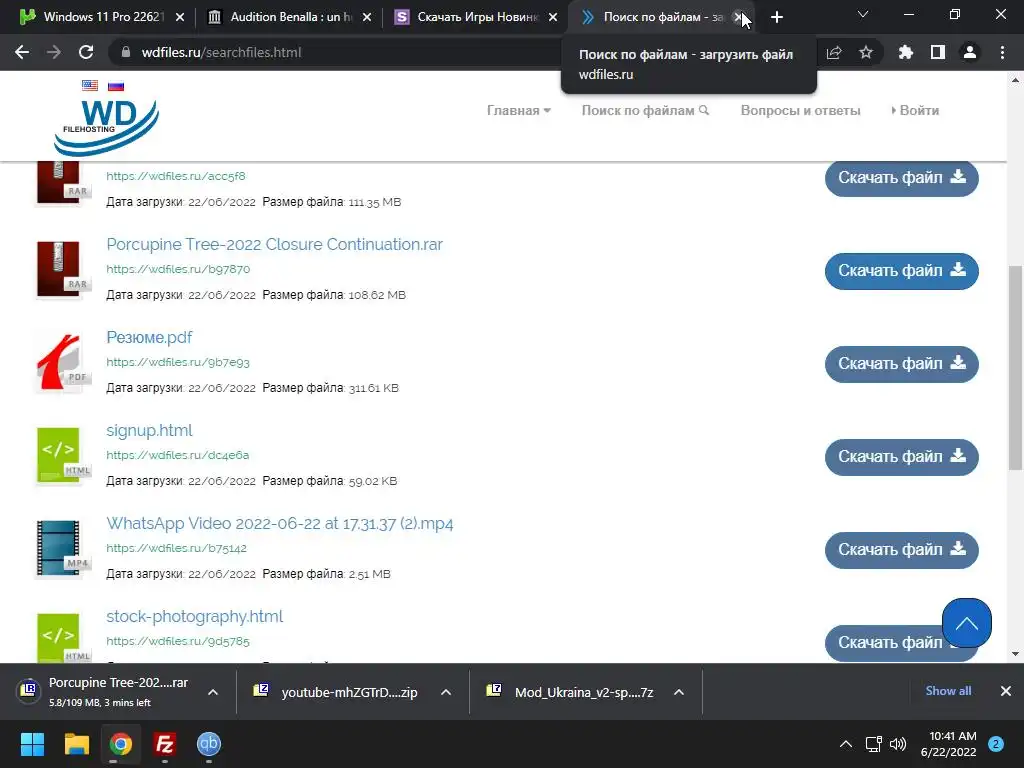Open File Explorer from taskbar

(x=76, y=744)
